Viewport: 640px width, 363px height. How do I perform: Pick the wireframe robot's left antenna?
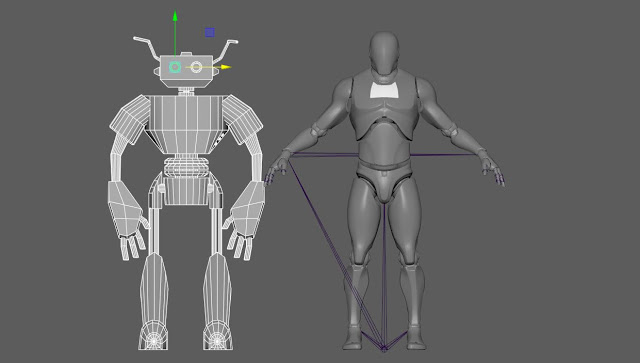coord(146,48)
